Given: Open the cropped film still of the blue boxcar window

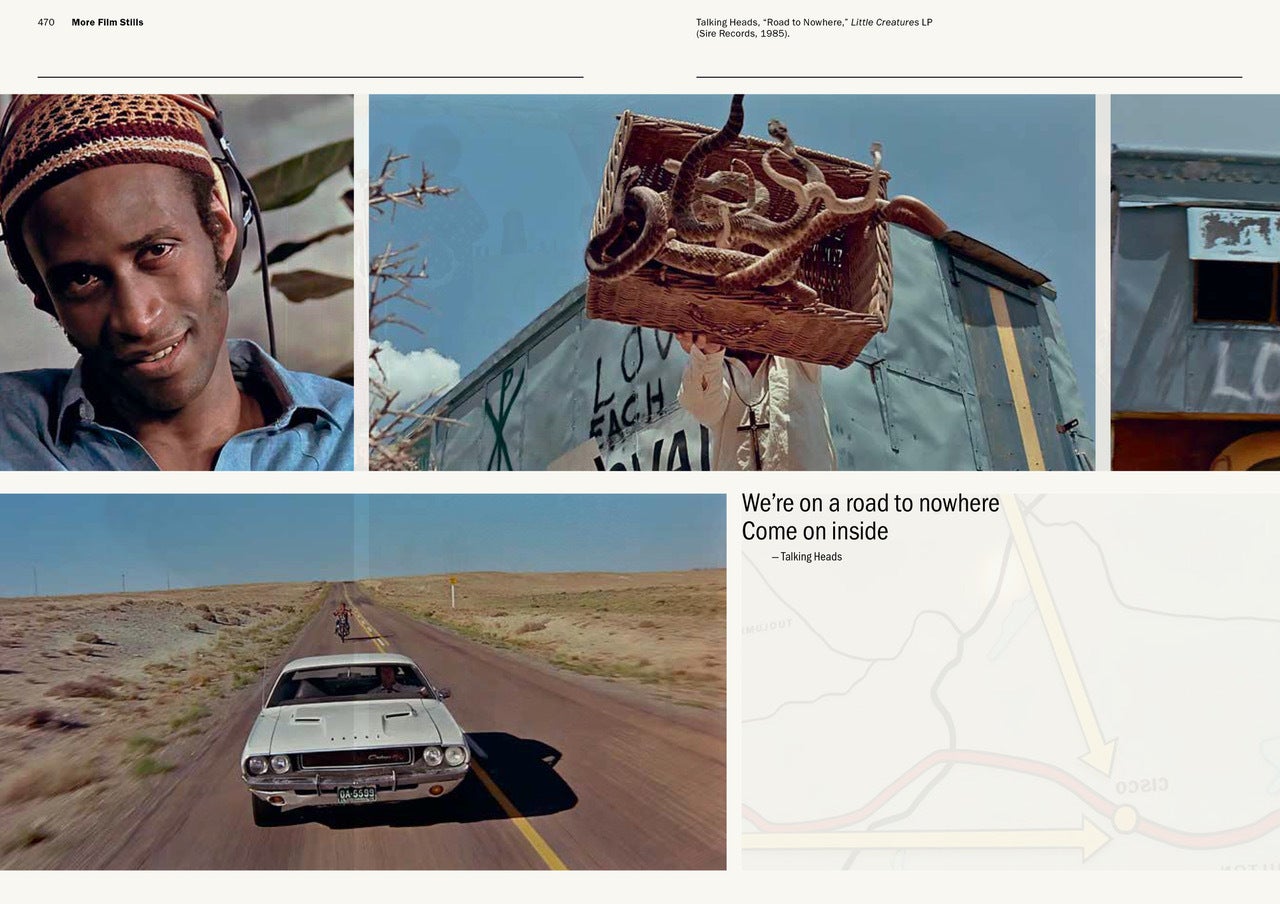Looking at the screenshot, I should click(1195, 282).
